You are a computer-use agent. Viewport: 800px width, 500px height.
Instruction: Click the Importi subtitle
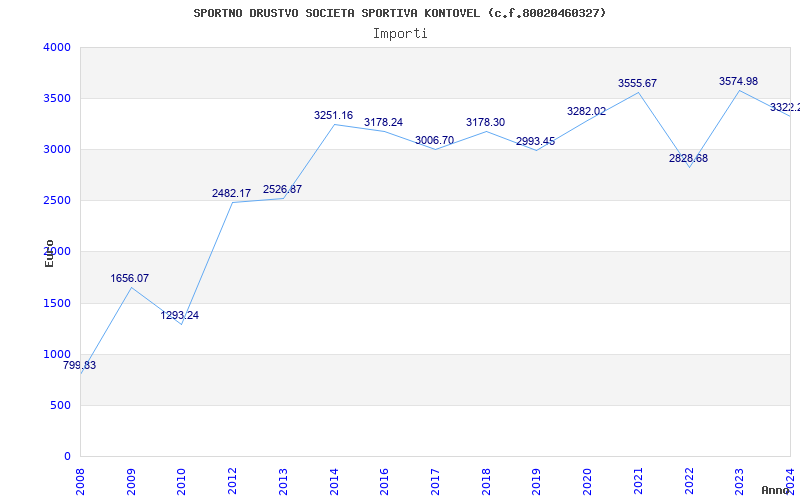[400, 34]
